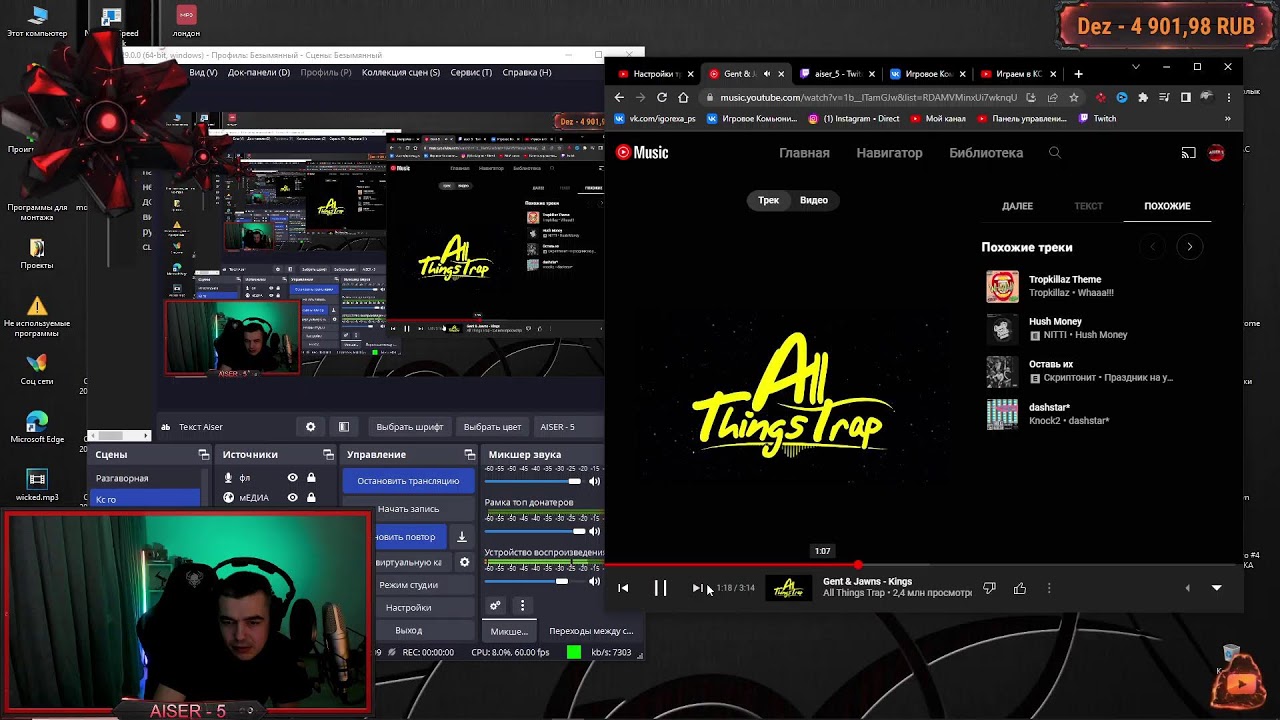Screen dimensions: 1280x720
Task: Expand the Chrome tab search chevron
Action: (x=1135, y=67)
